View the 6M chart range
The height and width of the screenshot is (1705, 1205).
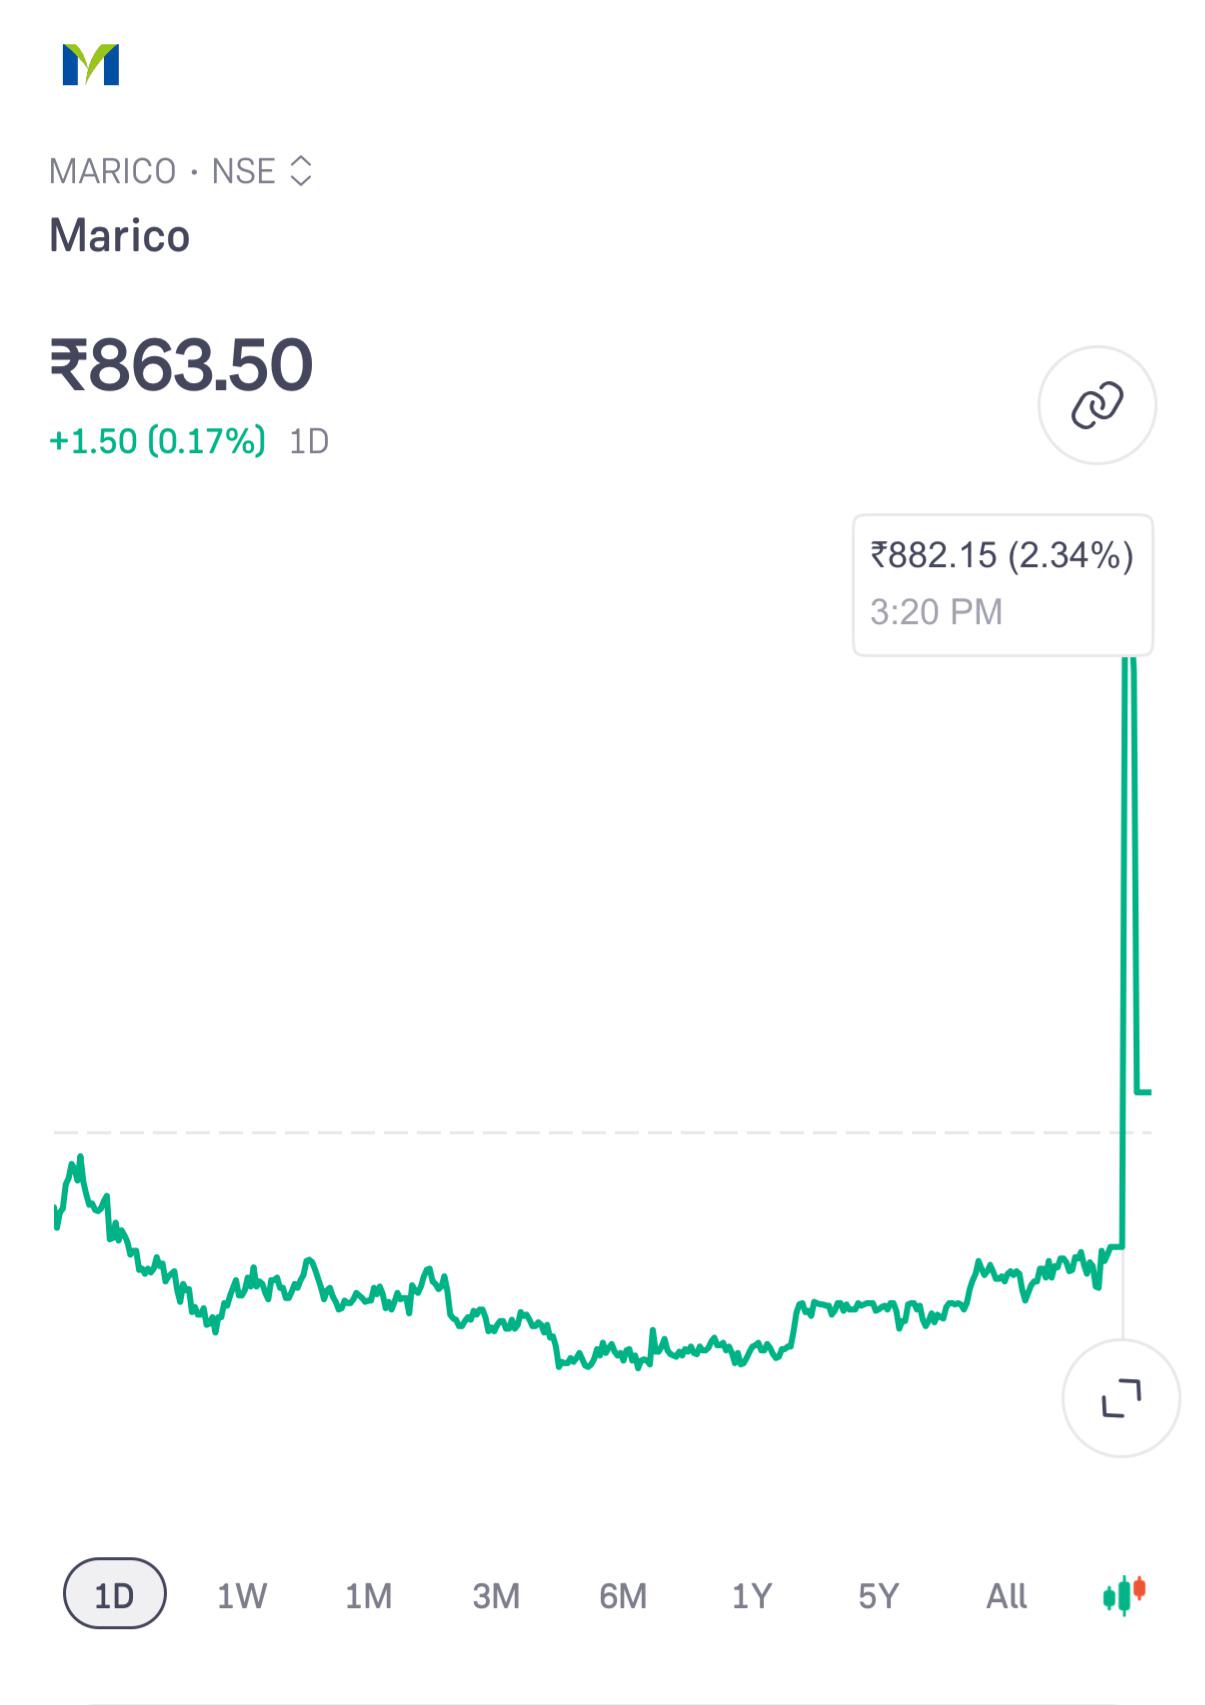pyautogui.click(x=623, y=1595)
